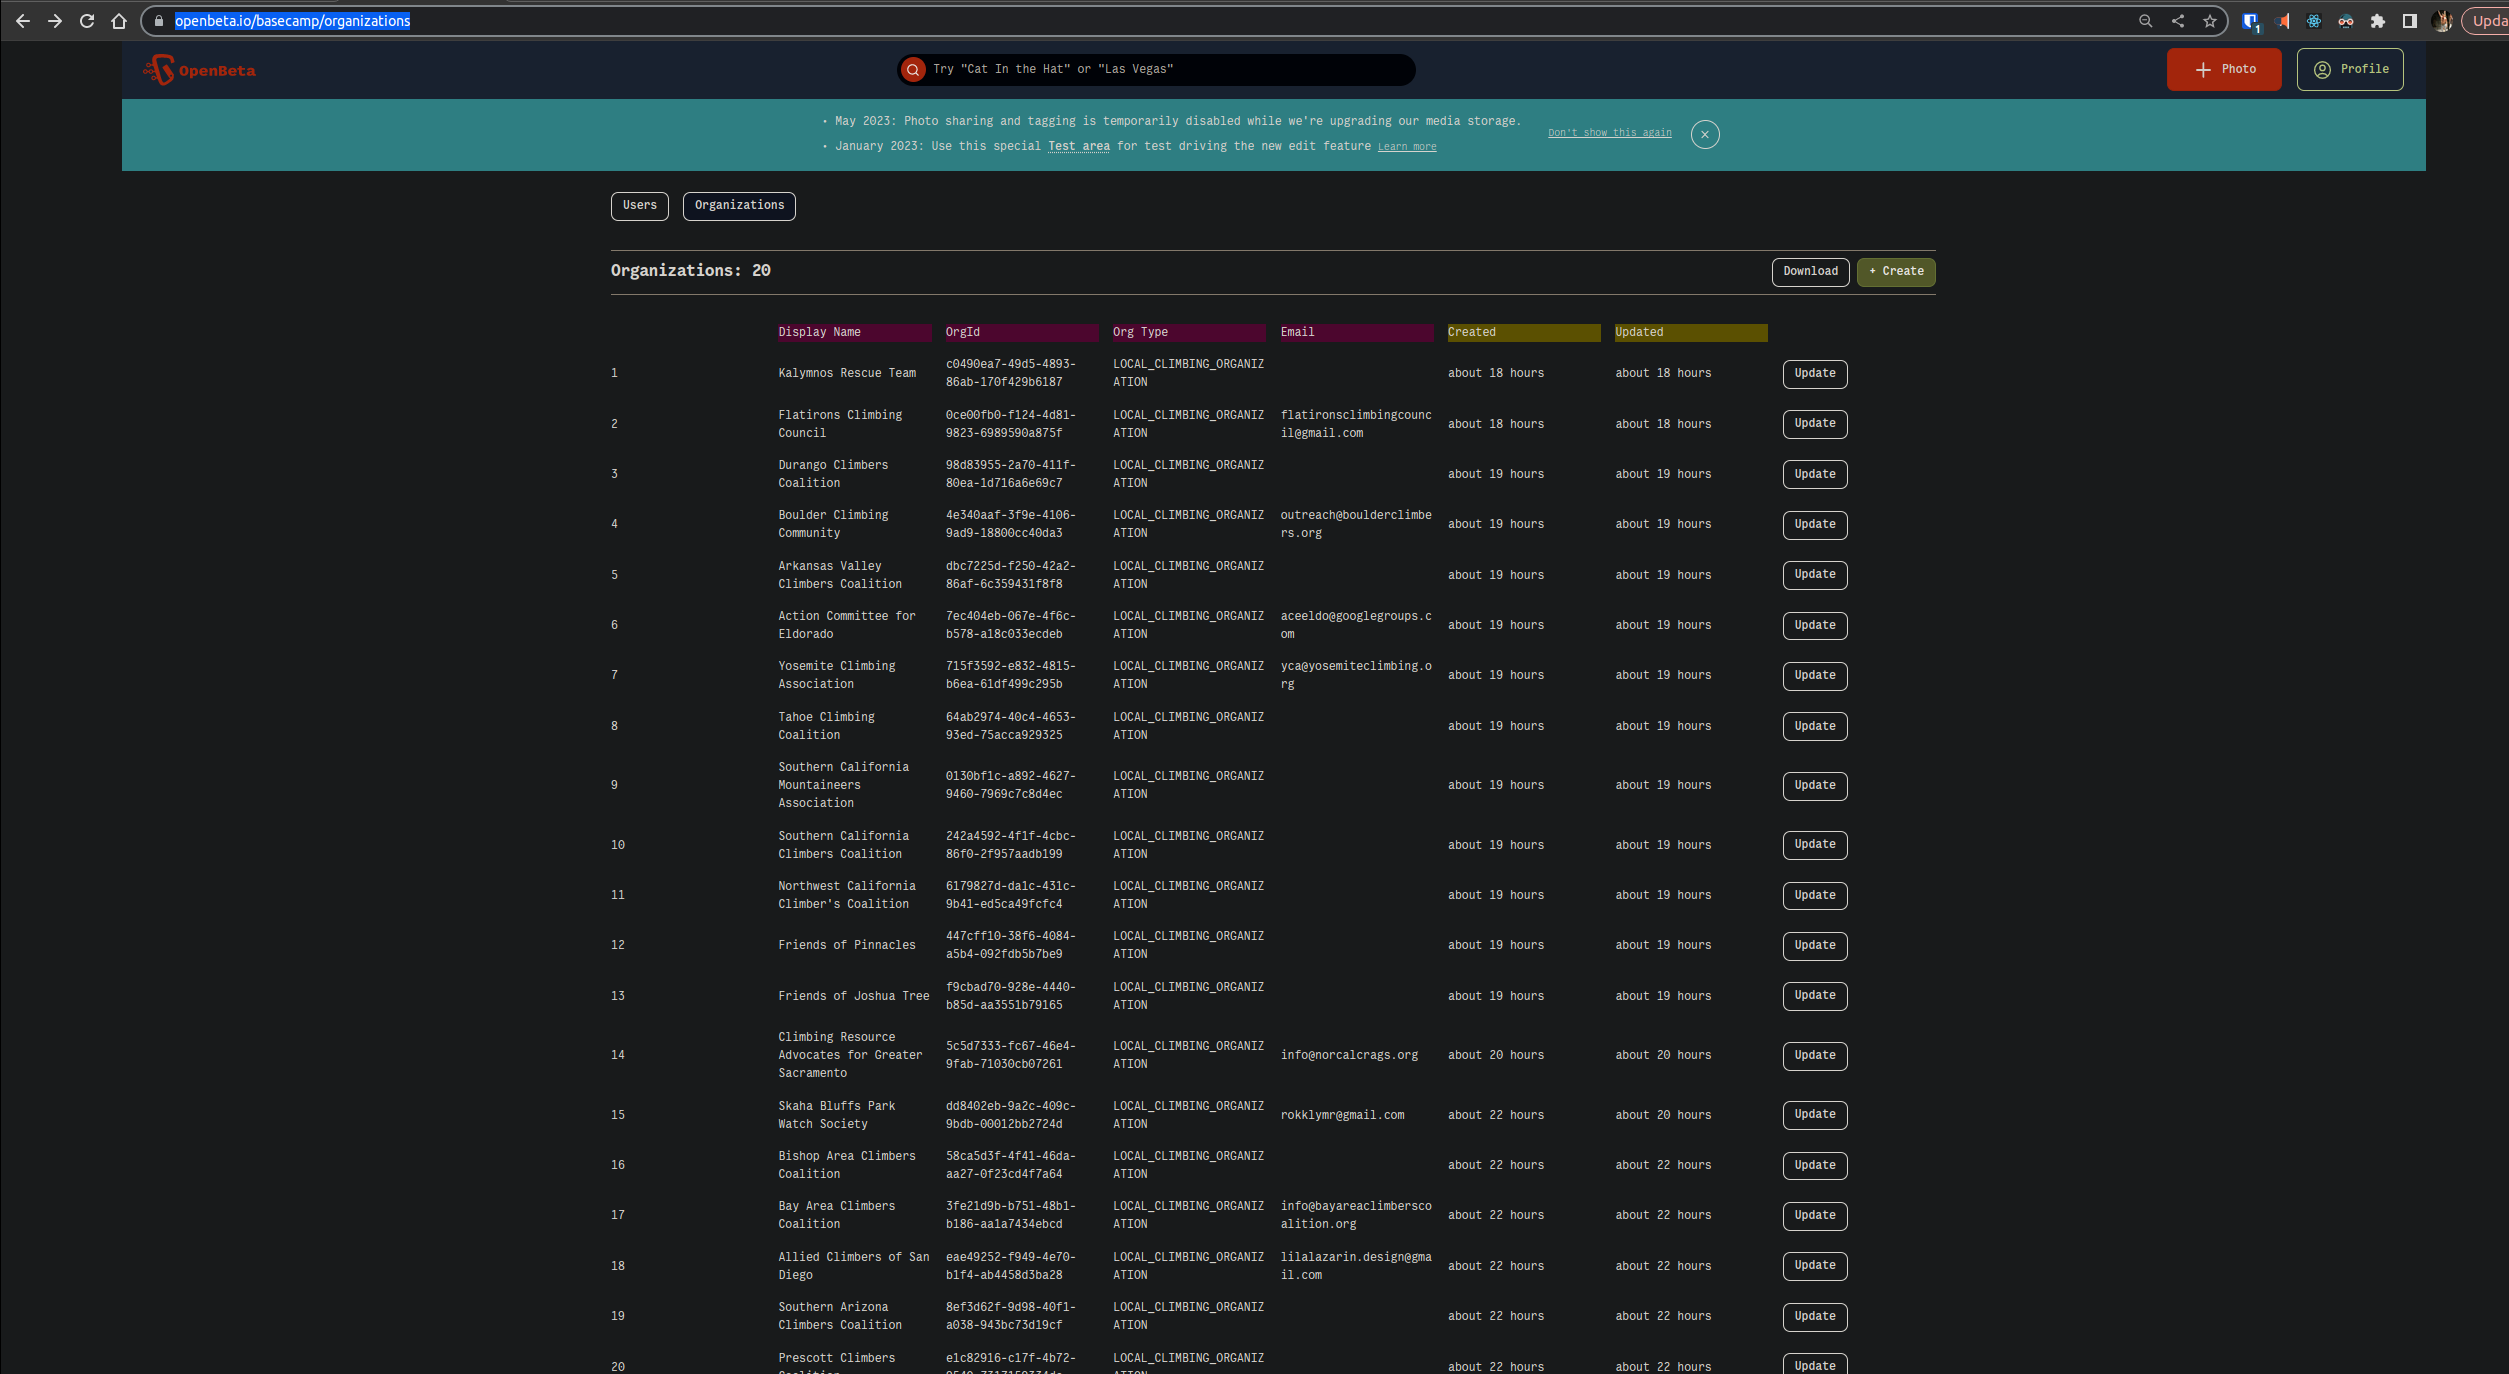The height and width of the screenshot is (1374, 2509).
Task: Open the browser side panel icon
Action: pos(2410,20)
